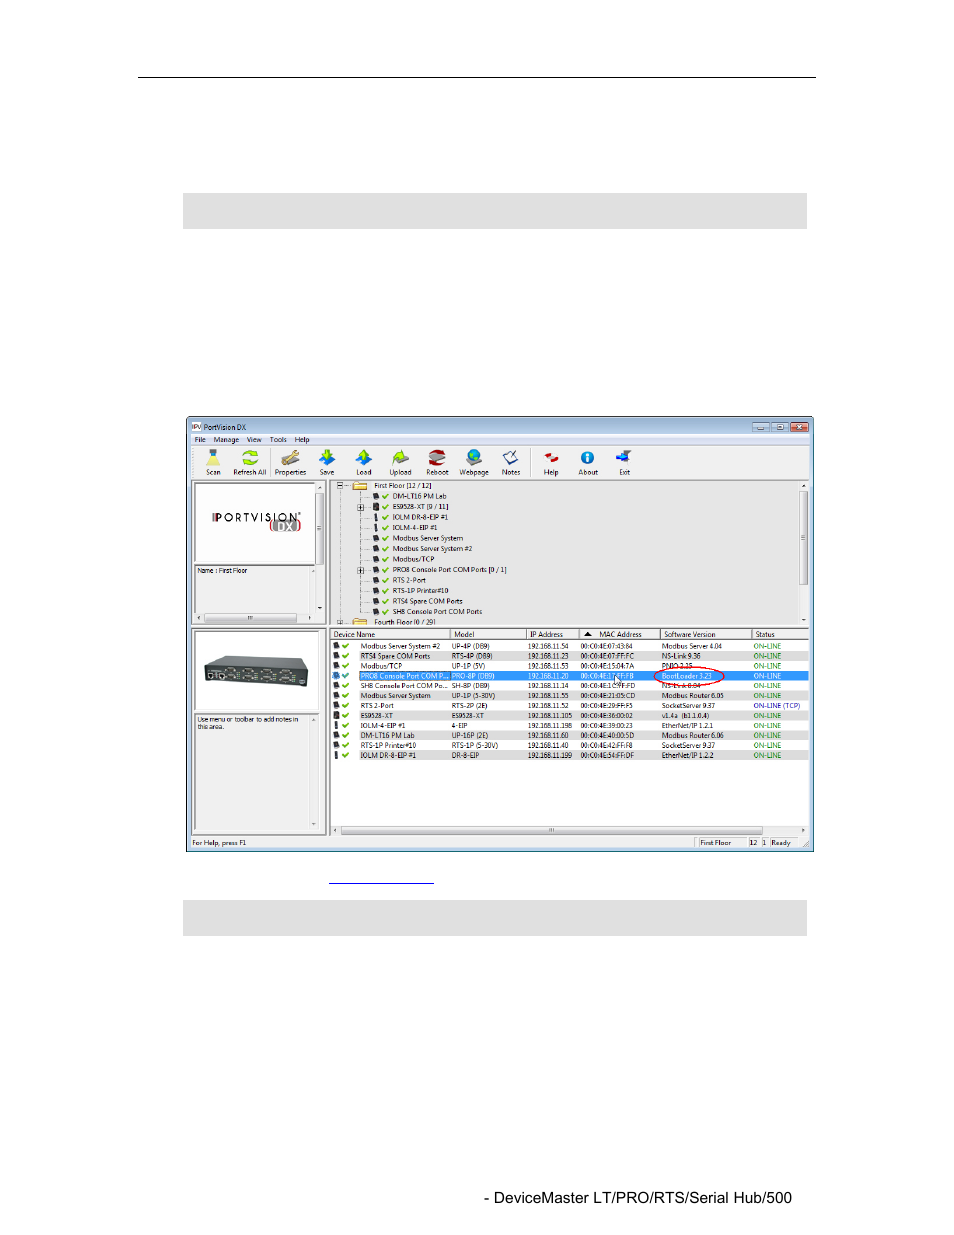Click the Help toolbar icon
The image size is (954, 1235).
tap(551, 462)
